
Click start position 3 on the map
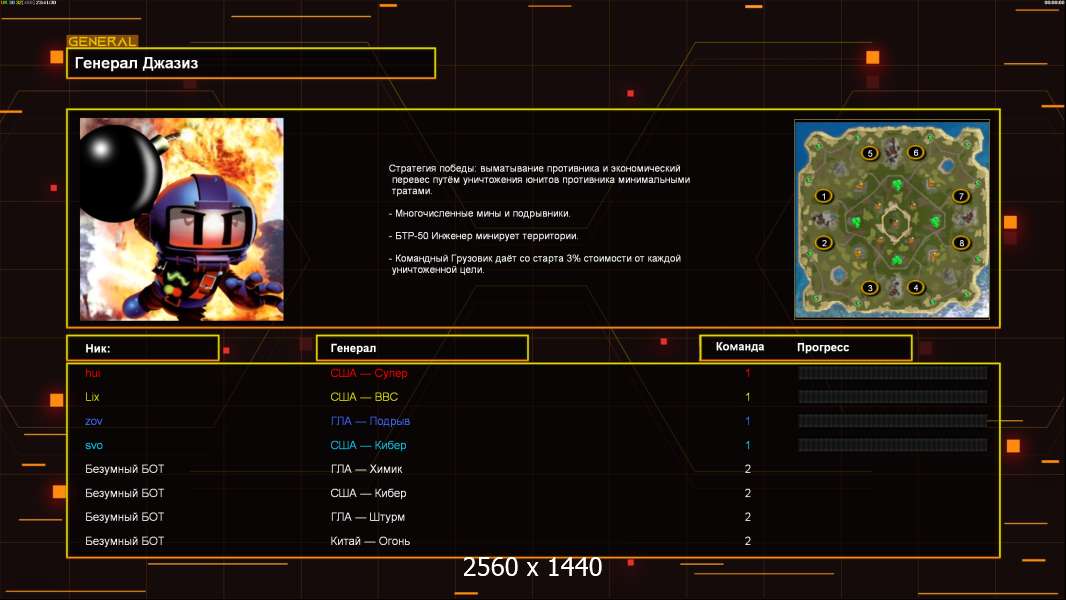870,288
